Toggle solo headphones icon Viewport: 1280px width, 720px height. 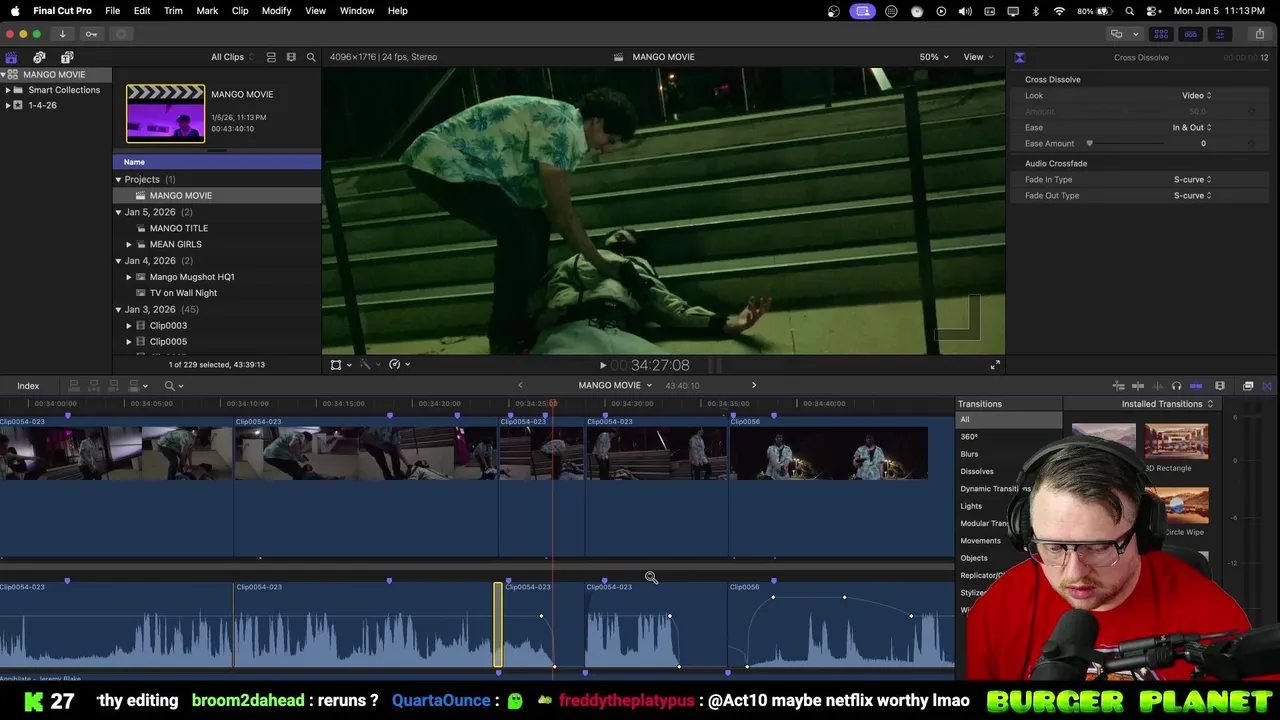(x=1176, y=386)
